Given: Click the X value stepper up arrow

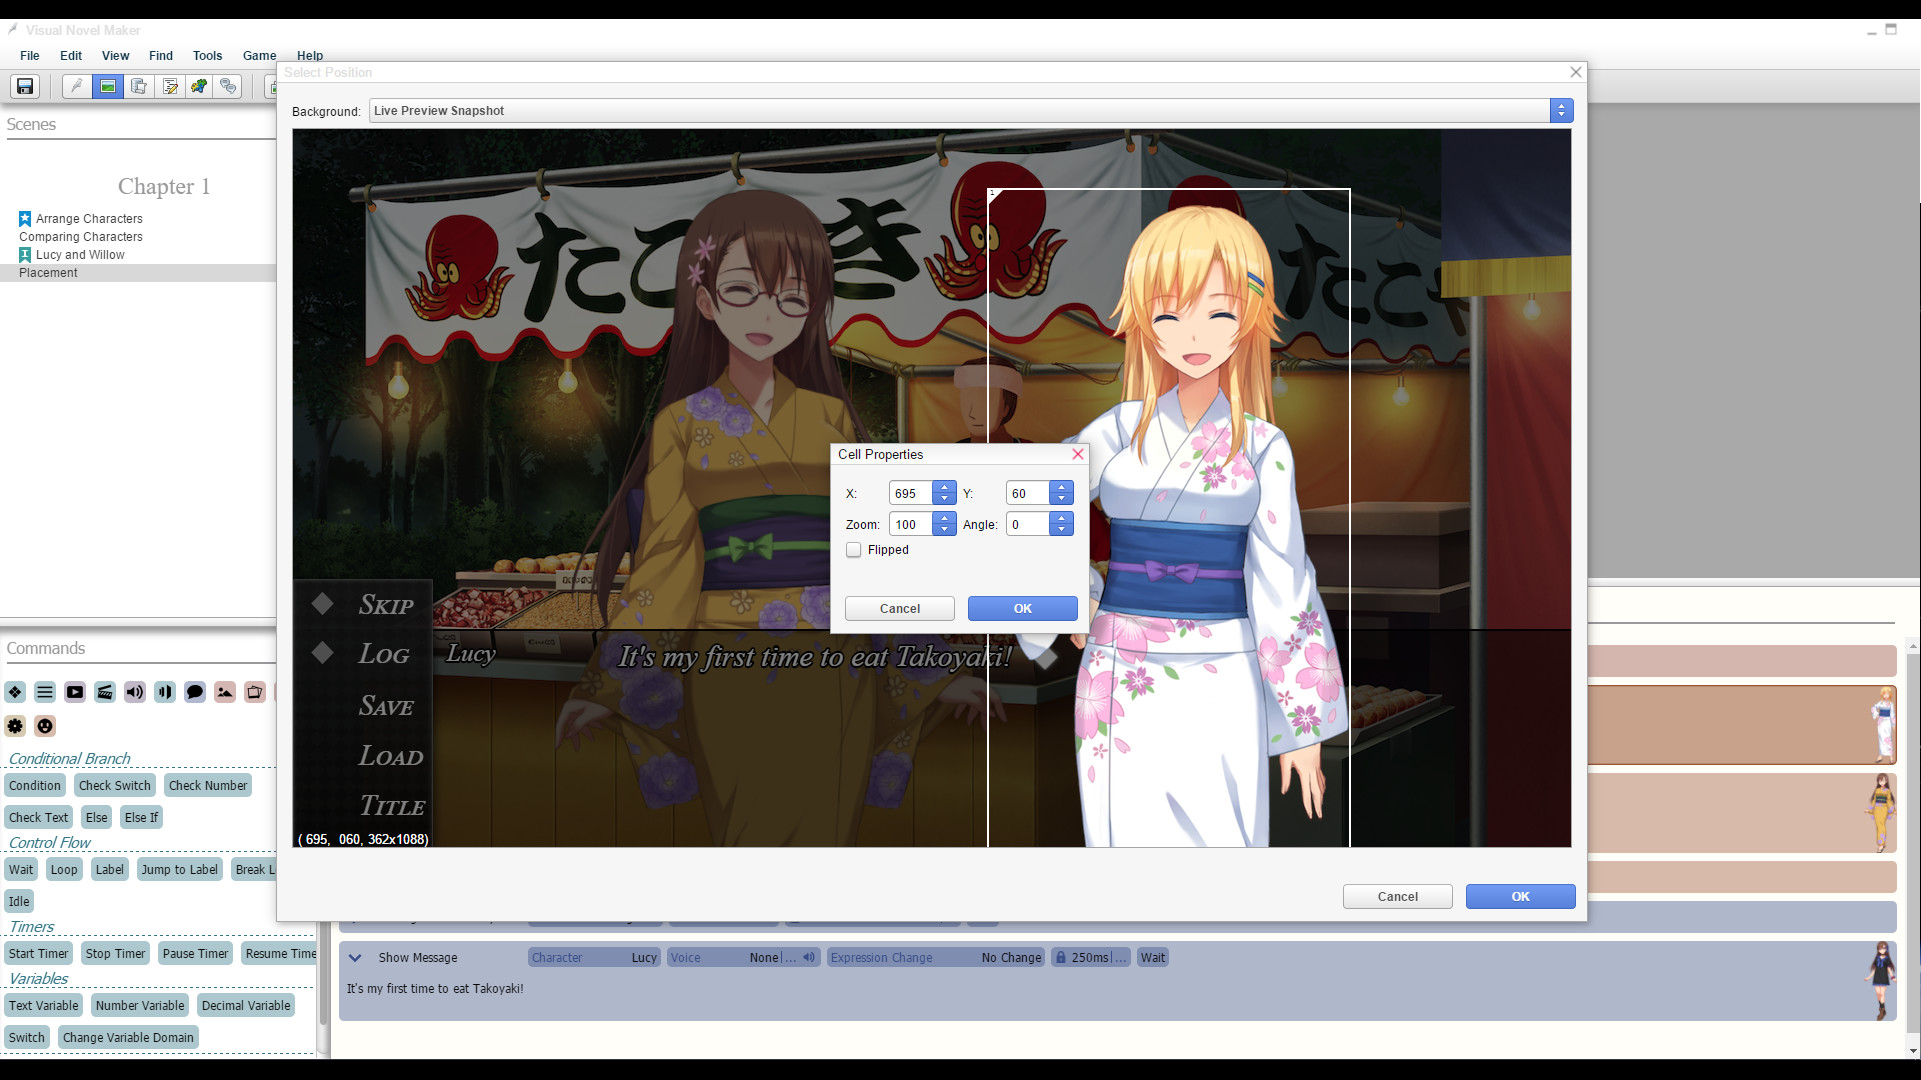Looking at the screenshot, I should 945,487.
